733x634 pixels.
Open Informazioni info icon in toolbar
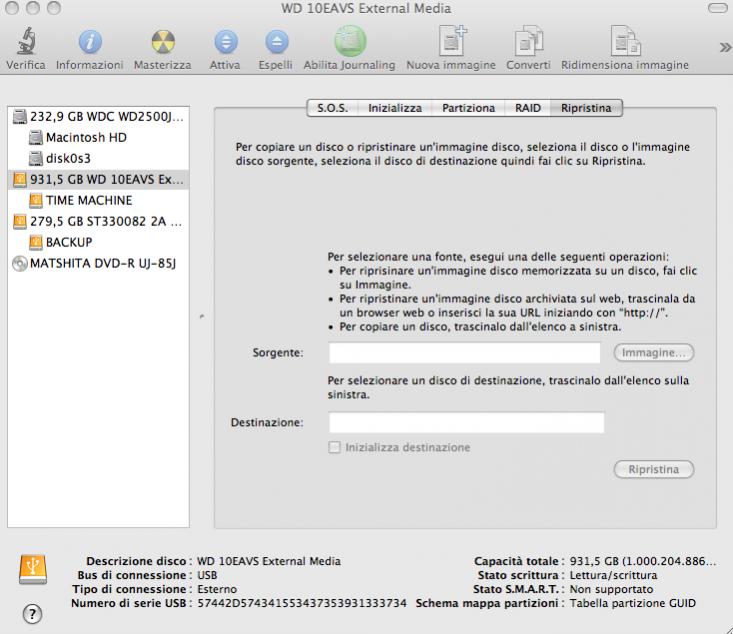point(90,42)
